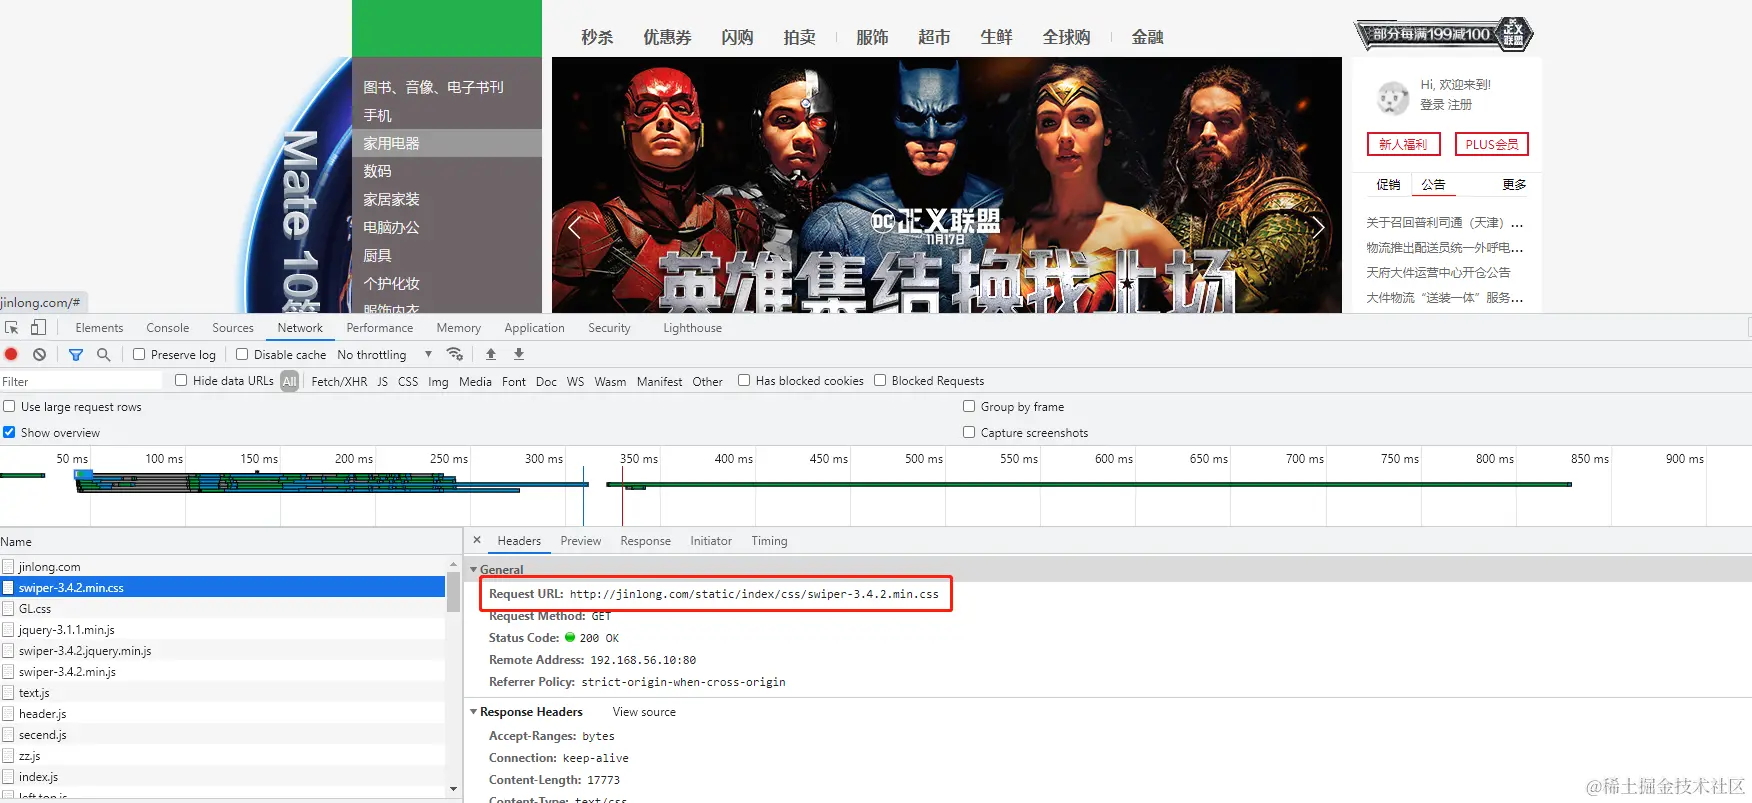Check Has blocked cookies option
The width and height of the screenshot is (1752, 803).
[744, 380]
